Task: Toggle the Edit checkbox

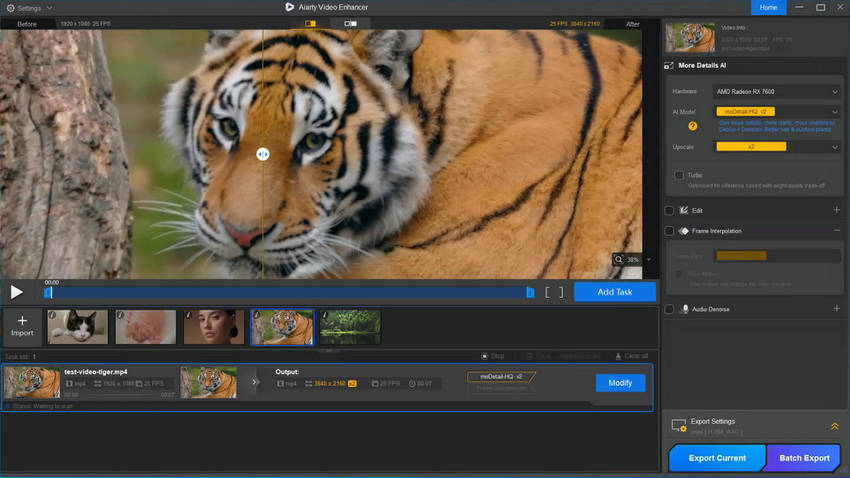Action: 669,210
